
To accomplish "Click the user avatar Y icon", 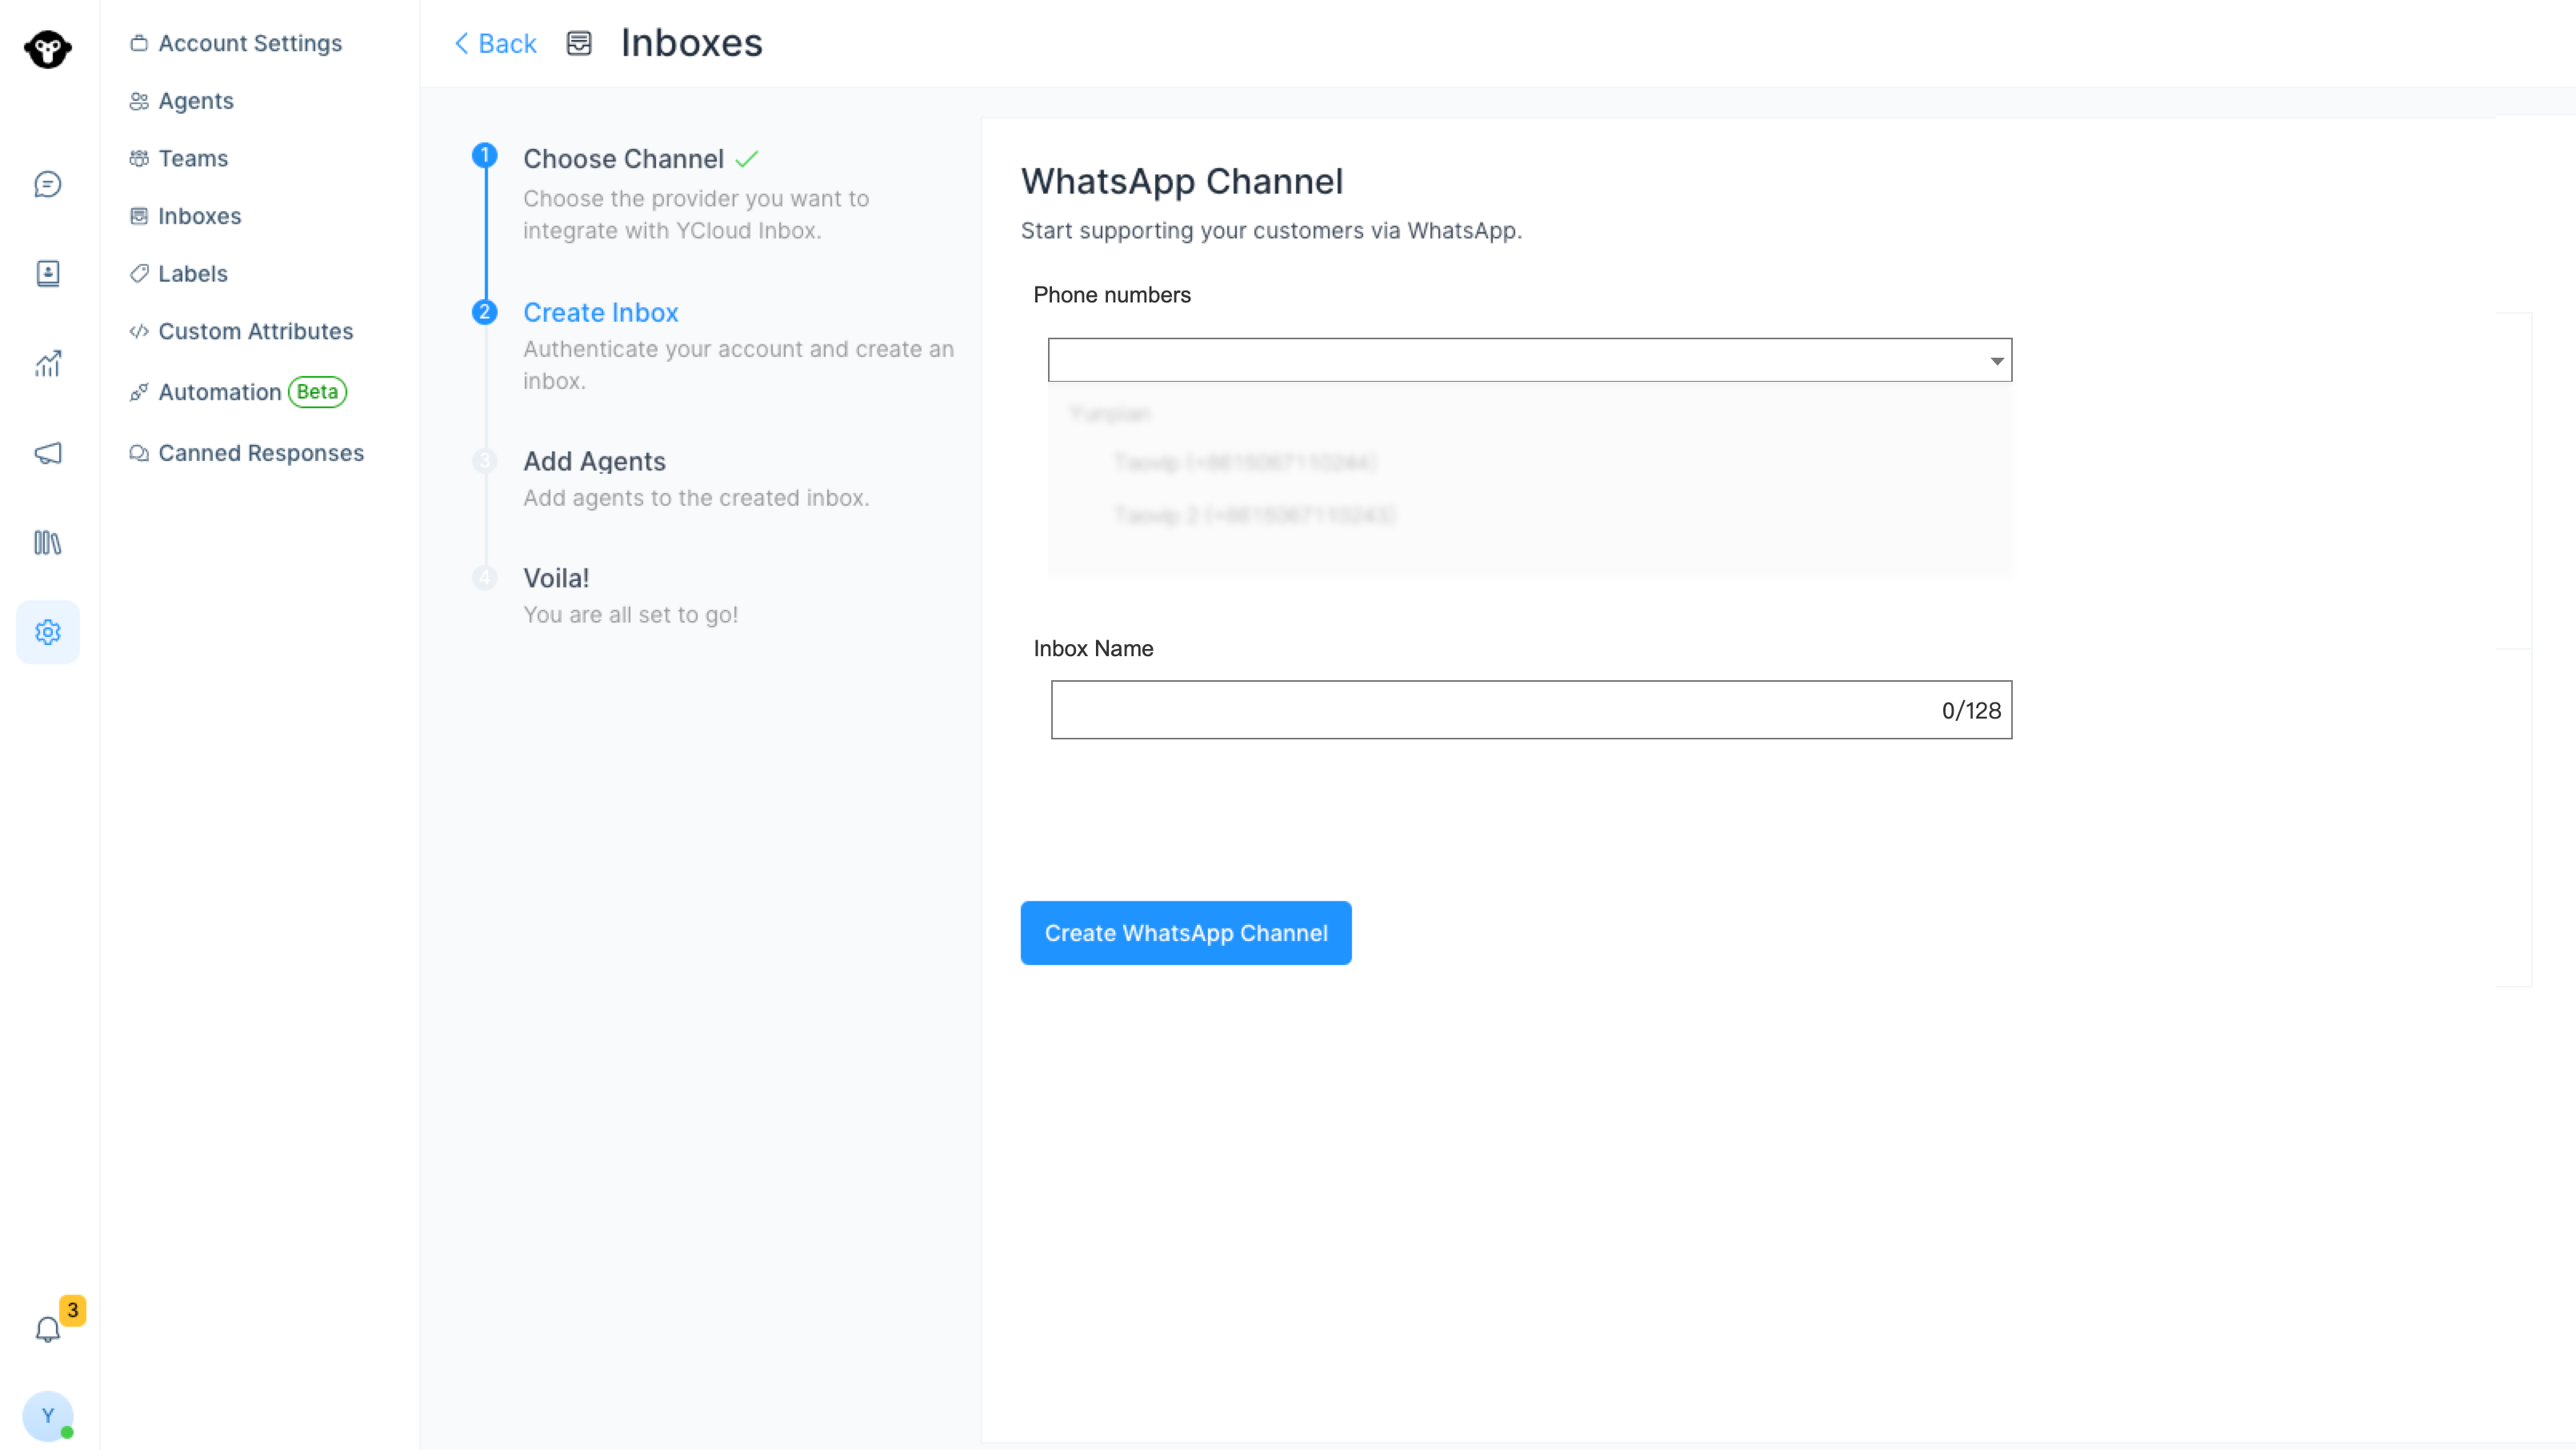I will pyautogui.click(x=47, y=1415).
